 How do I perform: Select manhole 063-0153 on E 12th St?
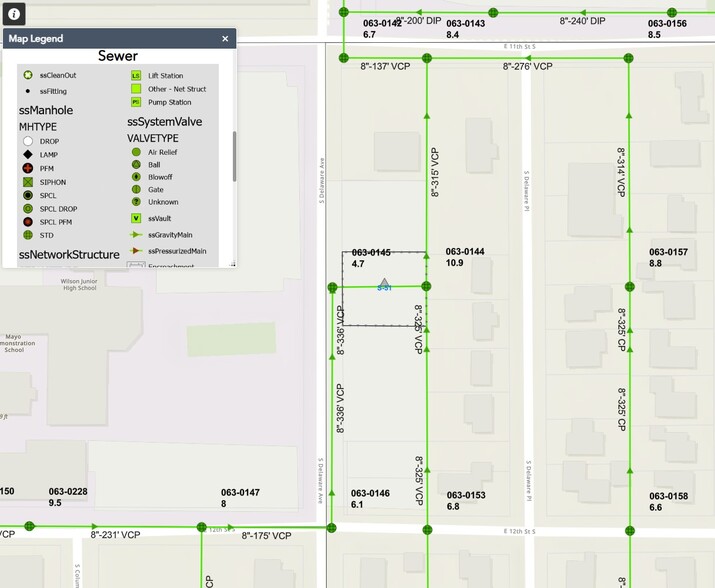tap(427, 529)
